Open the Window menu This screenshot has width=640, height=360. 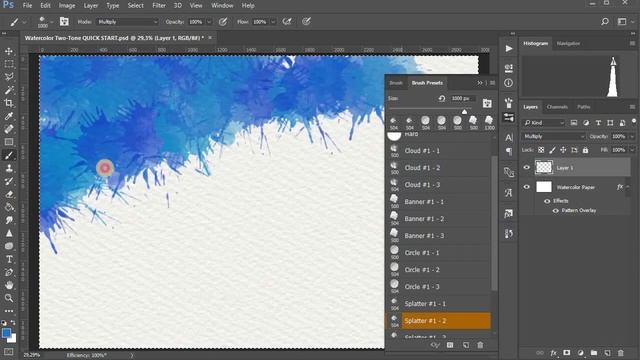[x=222, y=6]
